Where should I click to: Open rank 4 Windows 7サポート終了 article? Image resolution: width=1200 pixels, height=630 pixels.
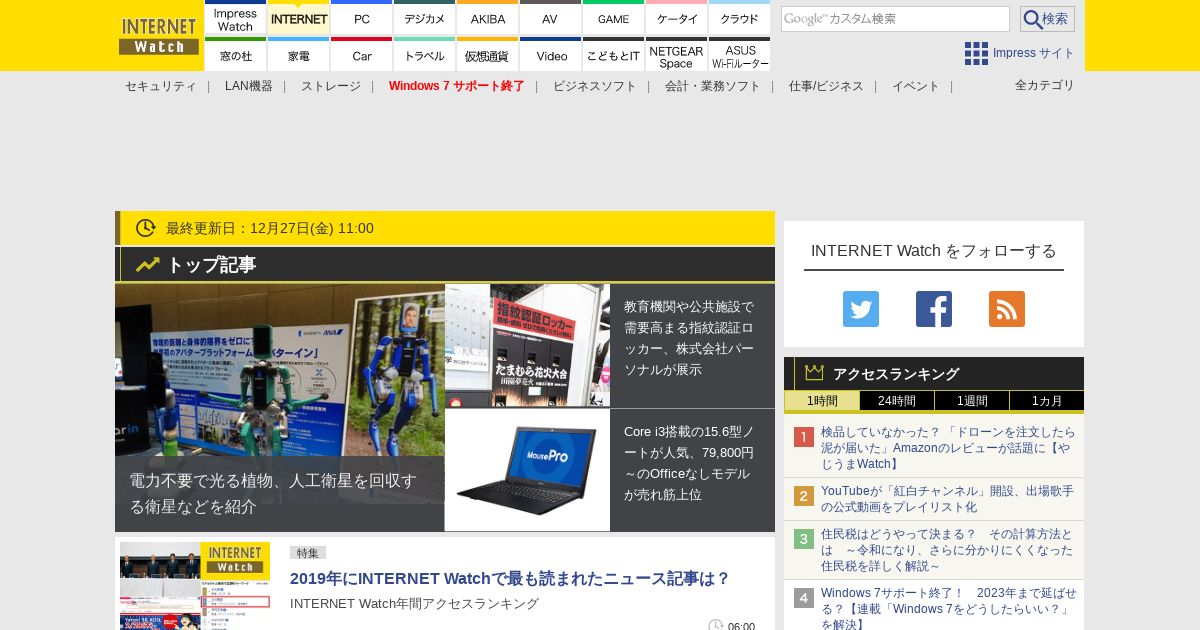(x=948, y=608)
